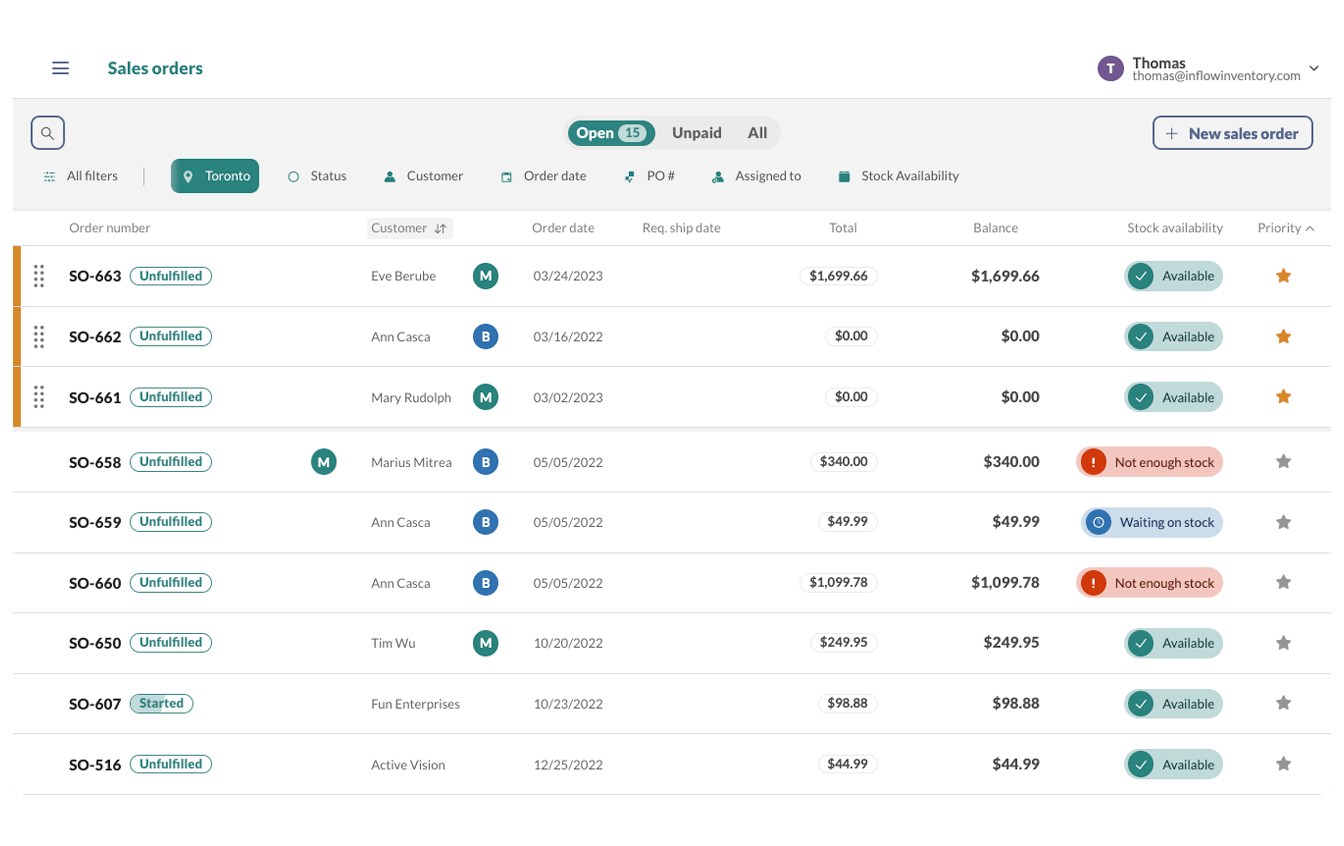
Task: Click the B assignee avatar on SO-660
Action: click(485, 583)
